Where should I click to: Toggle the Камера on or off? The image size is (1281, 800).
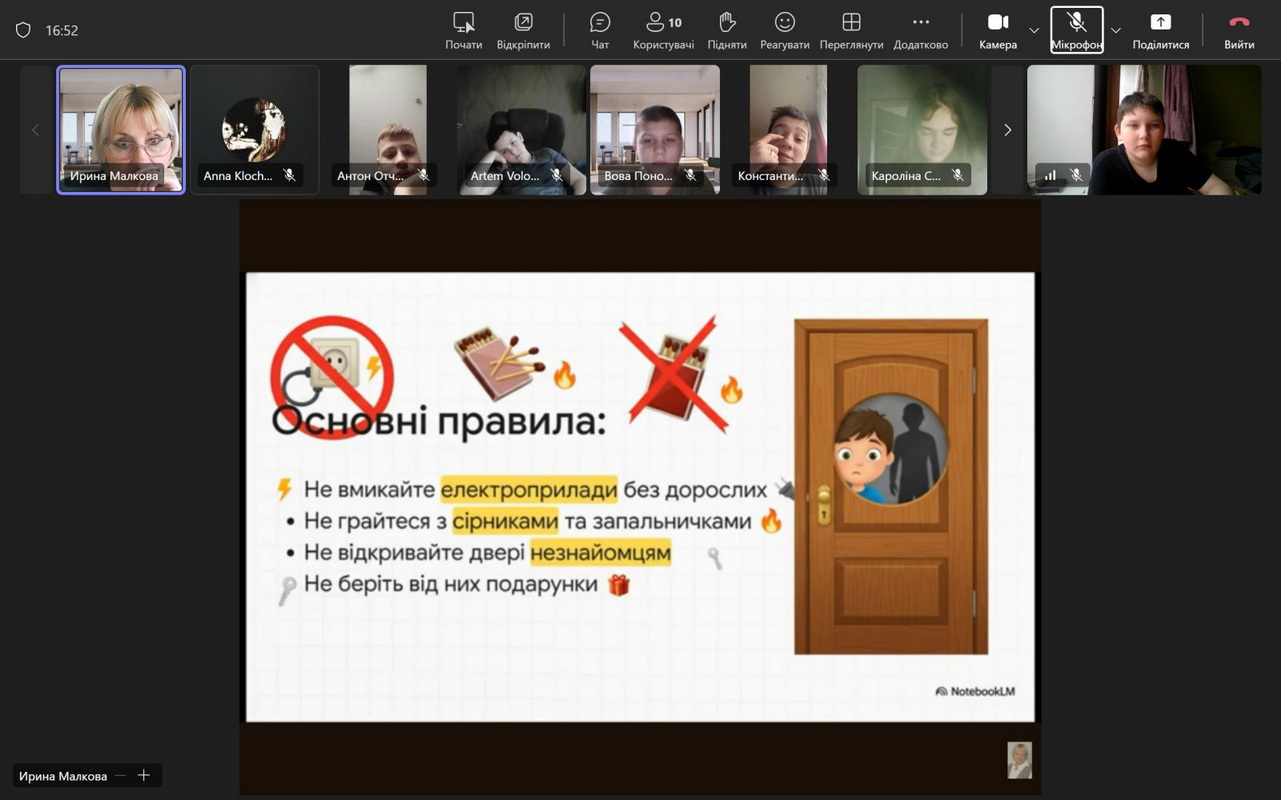pyautogui.click(x=997, y=30)
